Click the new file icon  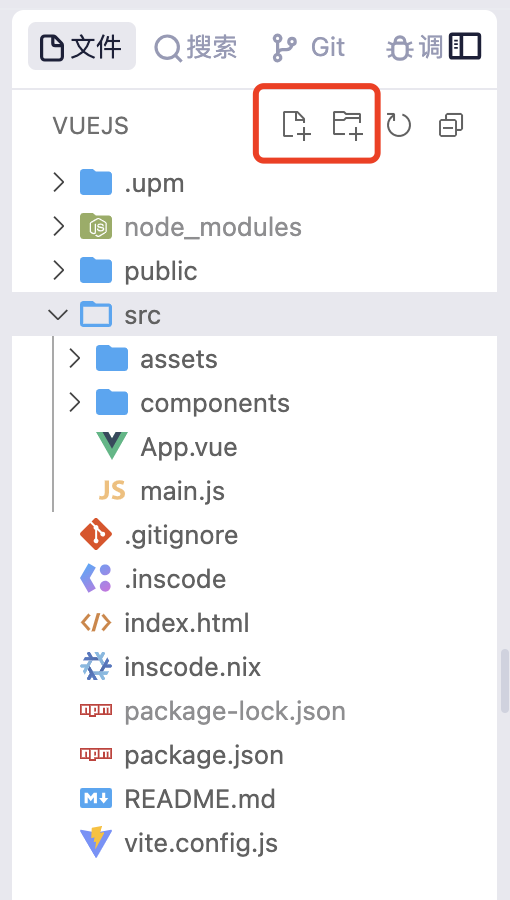[x=296, y=125]
